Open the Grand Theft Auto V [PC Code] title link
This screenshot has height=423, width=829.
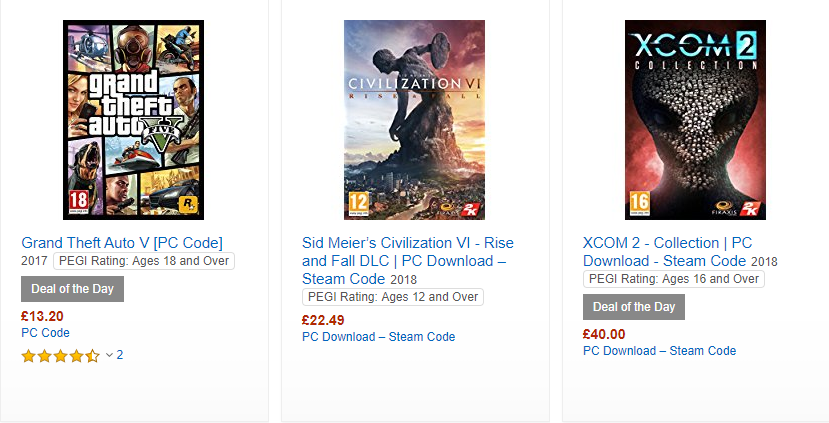122,243
